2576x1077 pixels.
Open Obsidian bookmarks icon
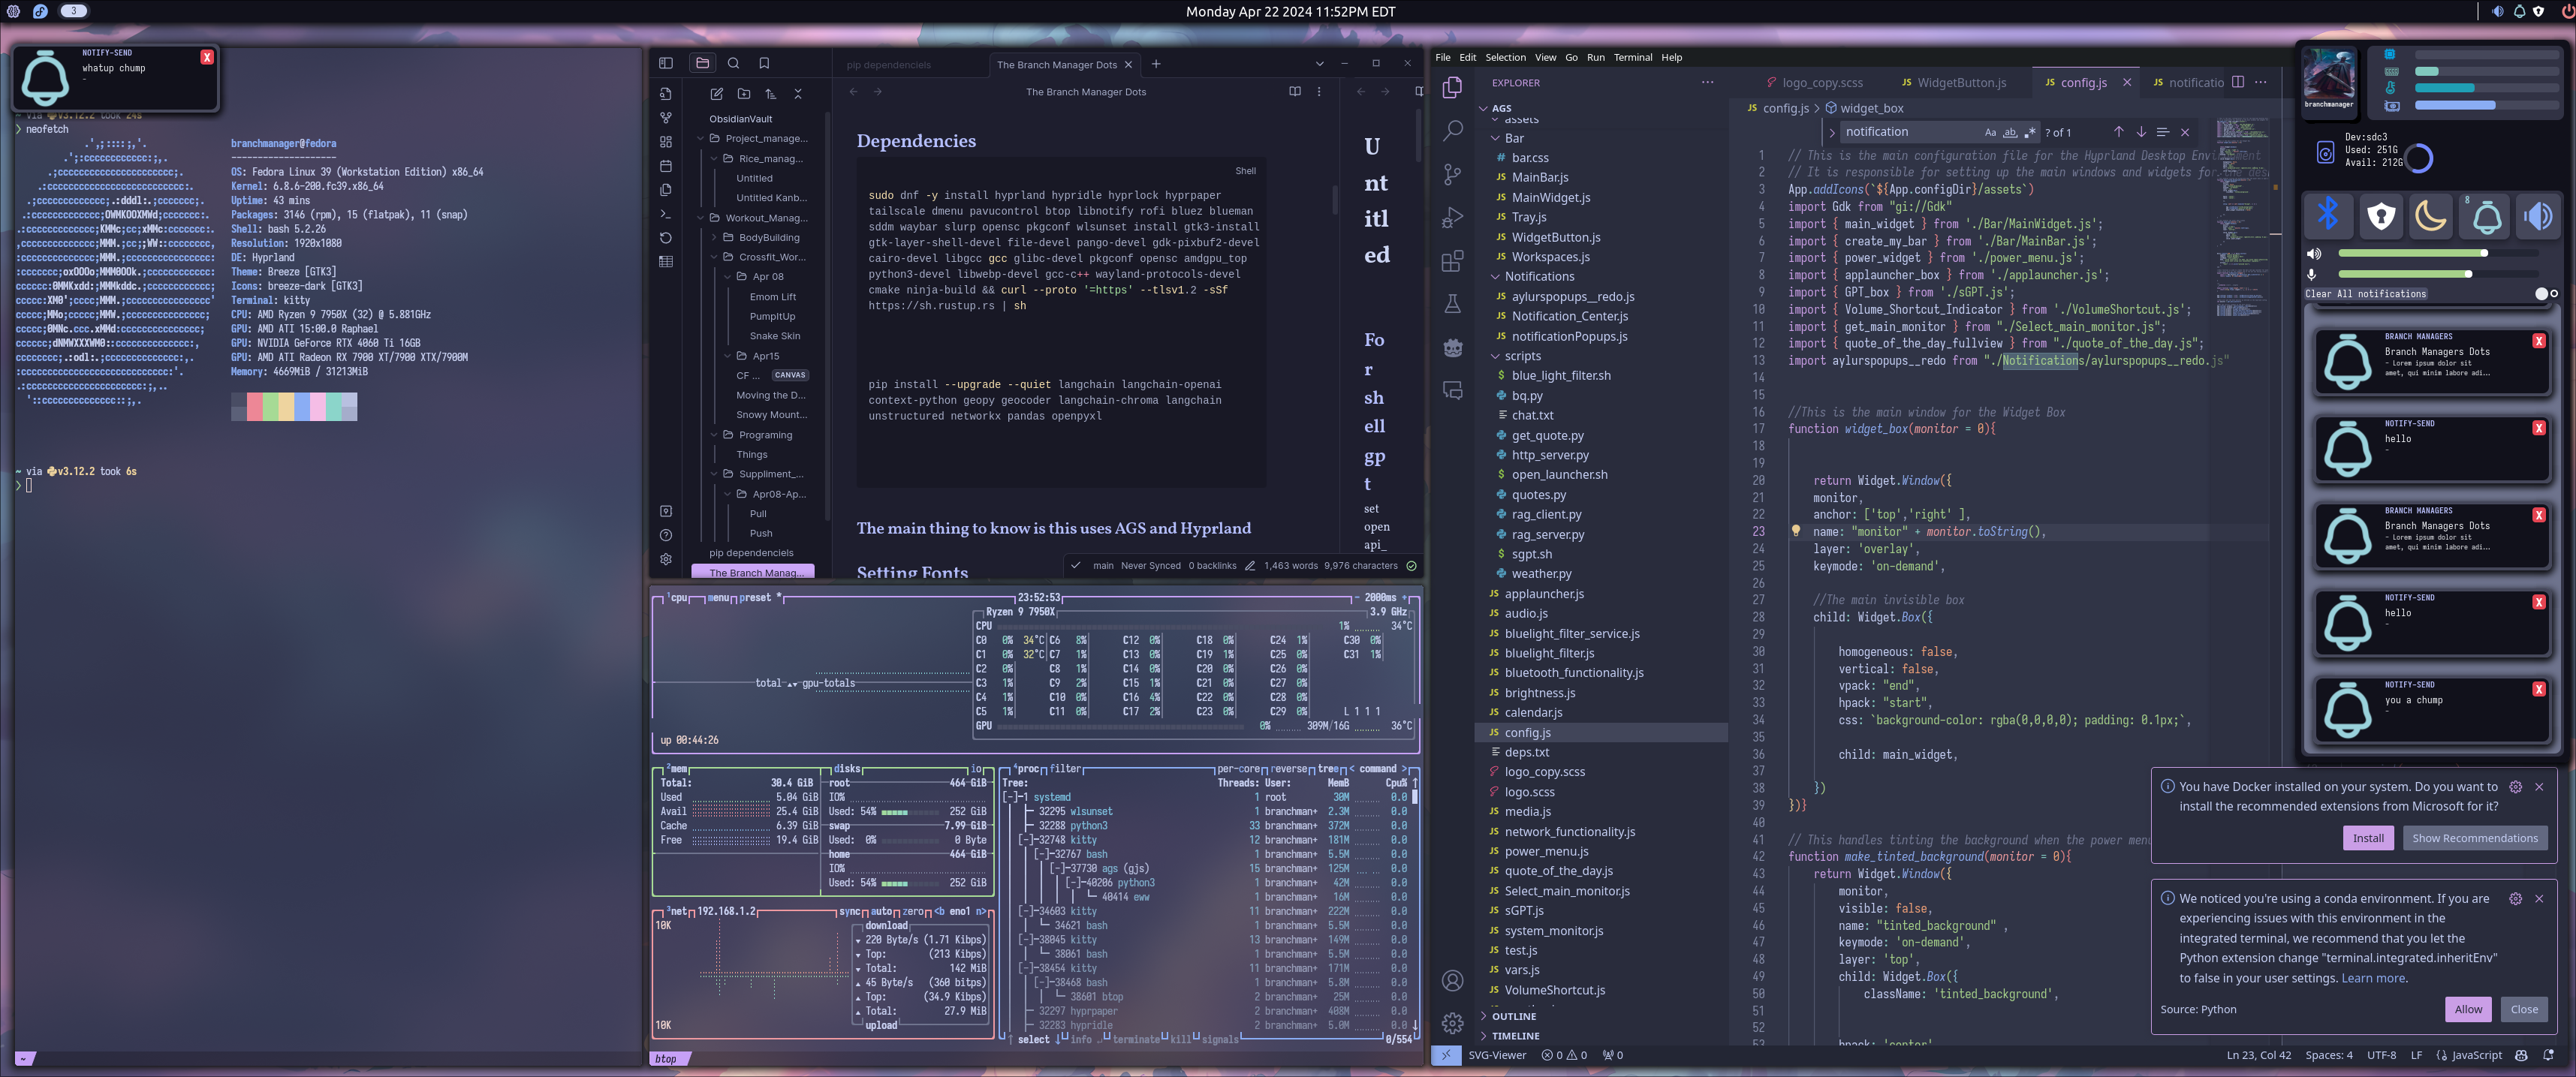coord(764,63)
